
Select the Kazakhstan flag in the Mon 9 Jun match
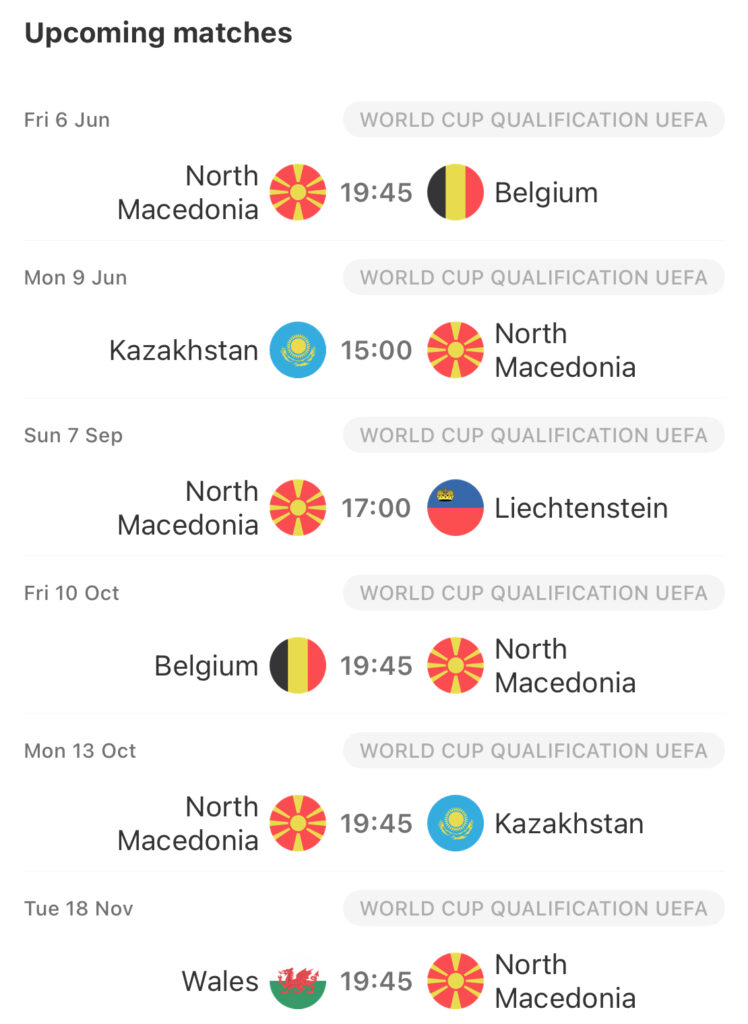(298, 350)
